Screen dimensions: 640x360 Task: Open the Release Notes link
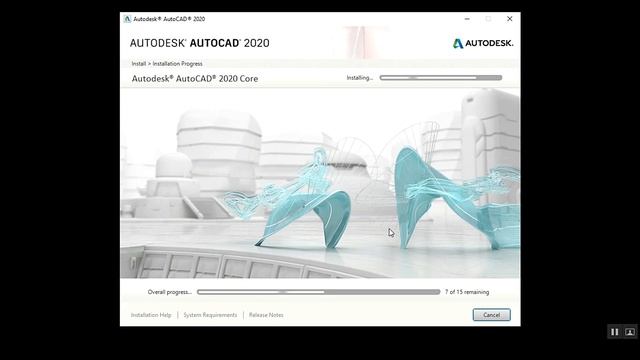coord(266,315)
